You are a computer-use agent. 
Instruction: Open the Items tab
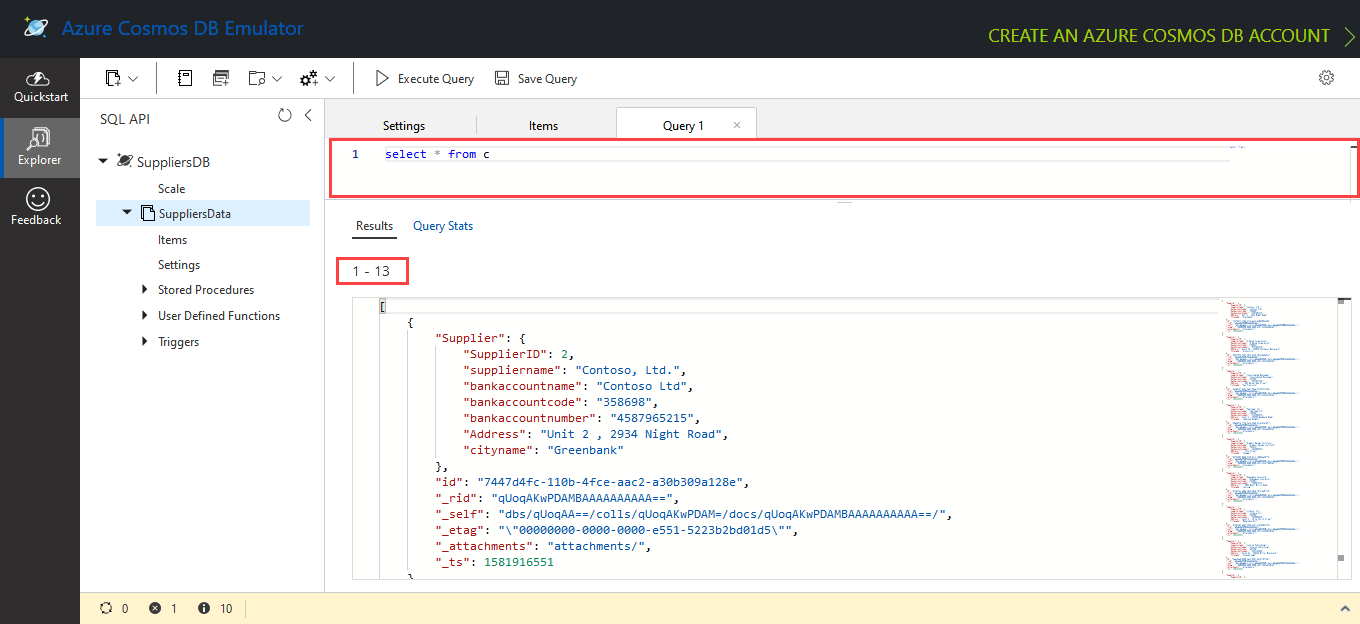pos(543,125)
